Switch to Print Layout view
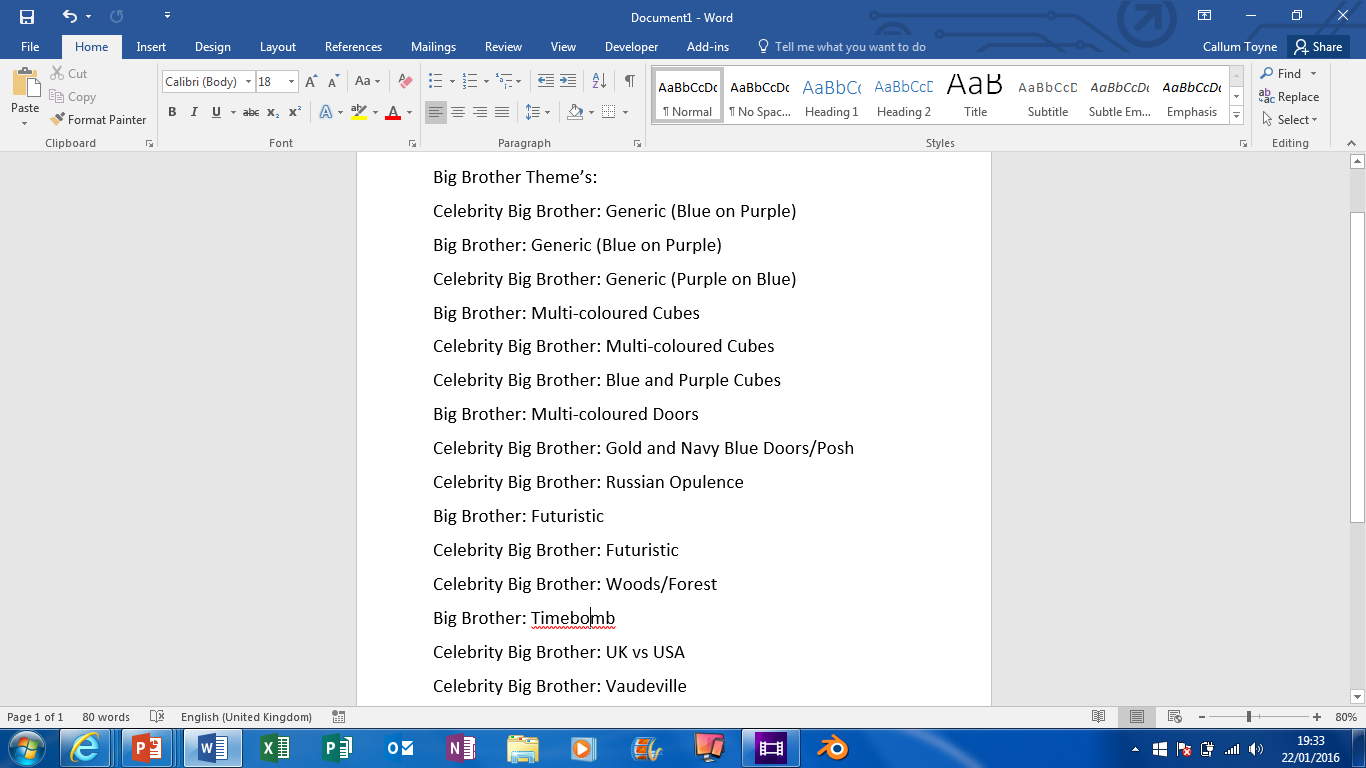1366x768 pixels. 1137,717
